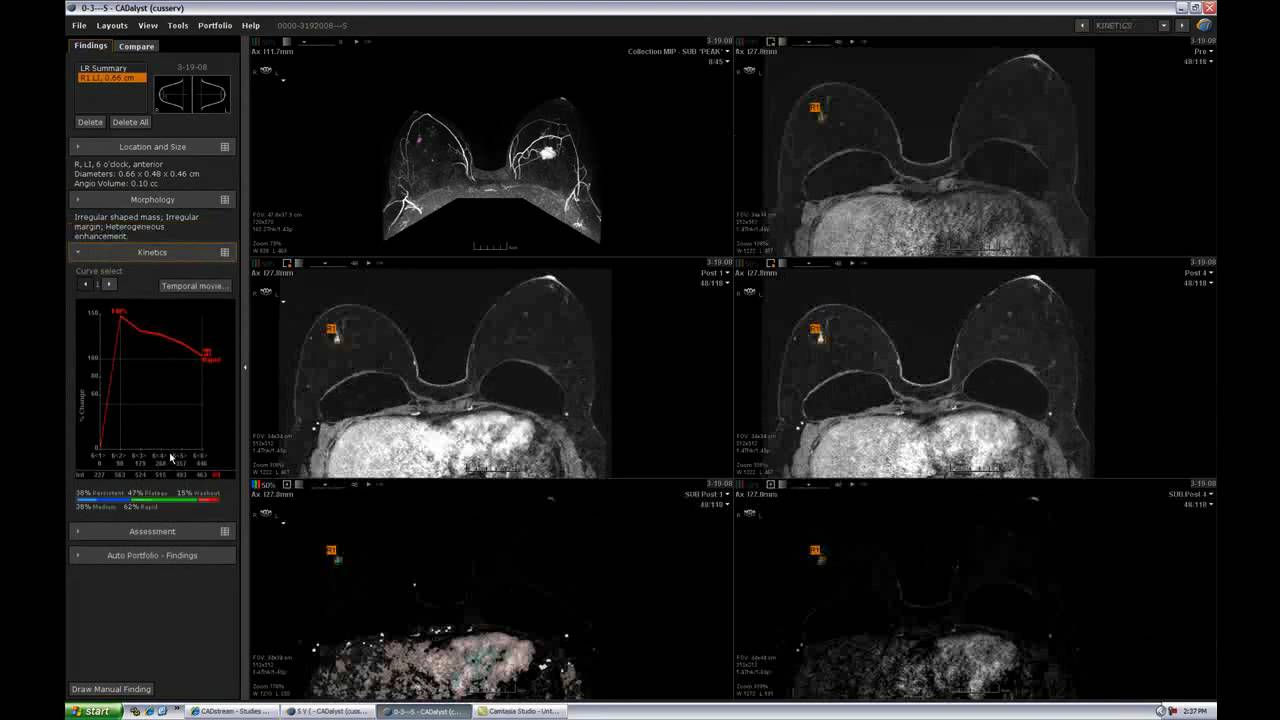The image size is (1280, 720).
Task: Open Morphology grid options icon
Action: coord(225,200)
